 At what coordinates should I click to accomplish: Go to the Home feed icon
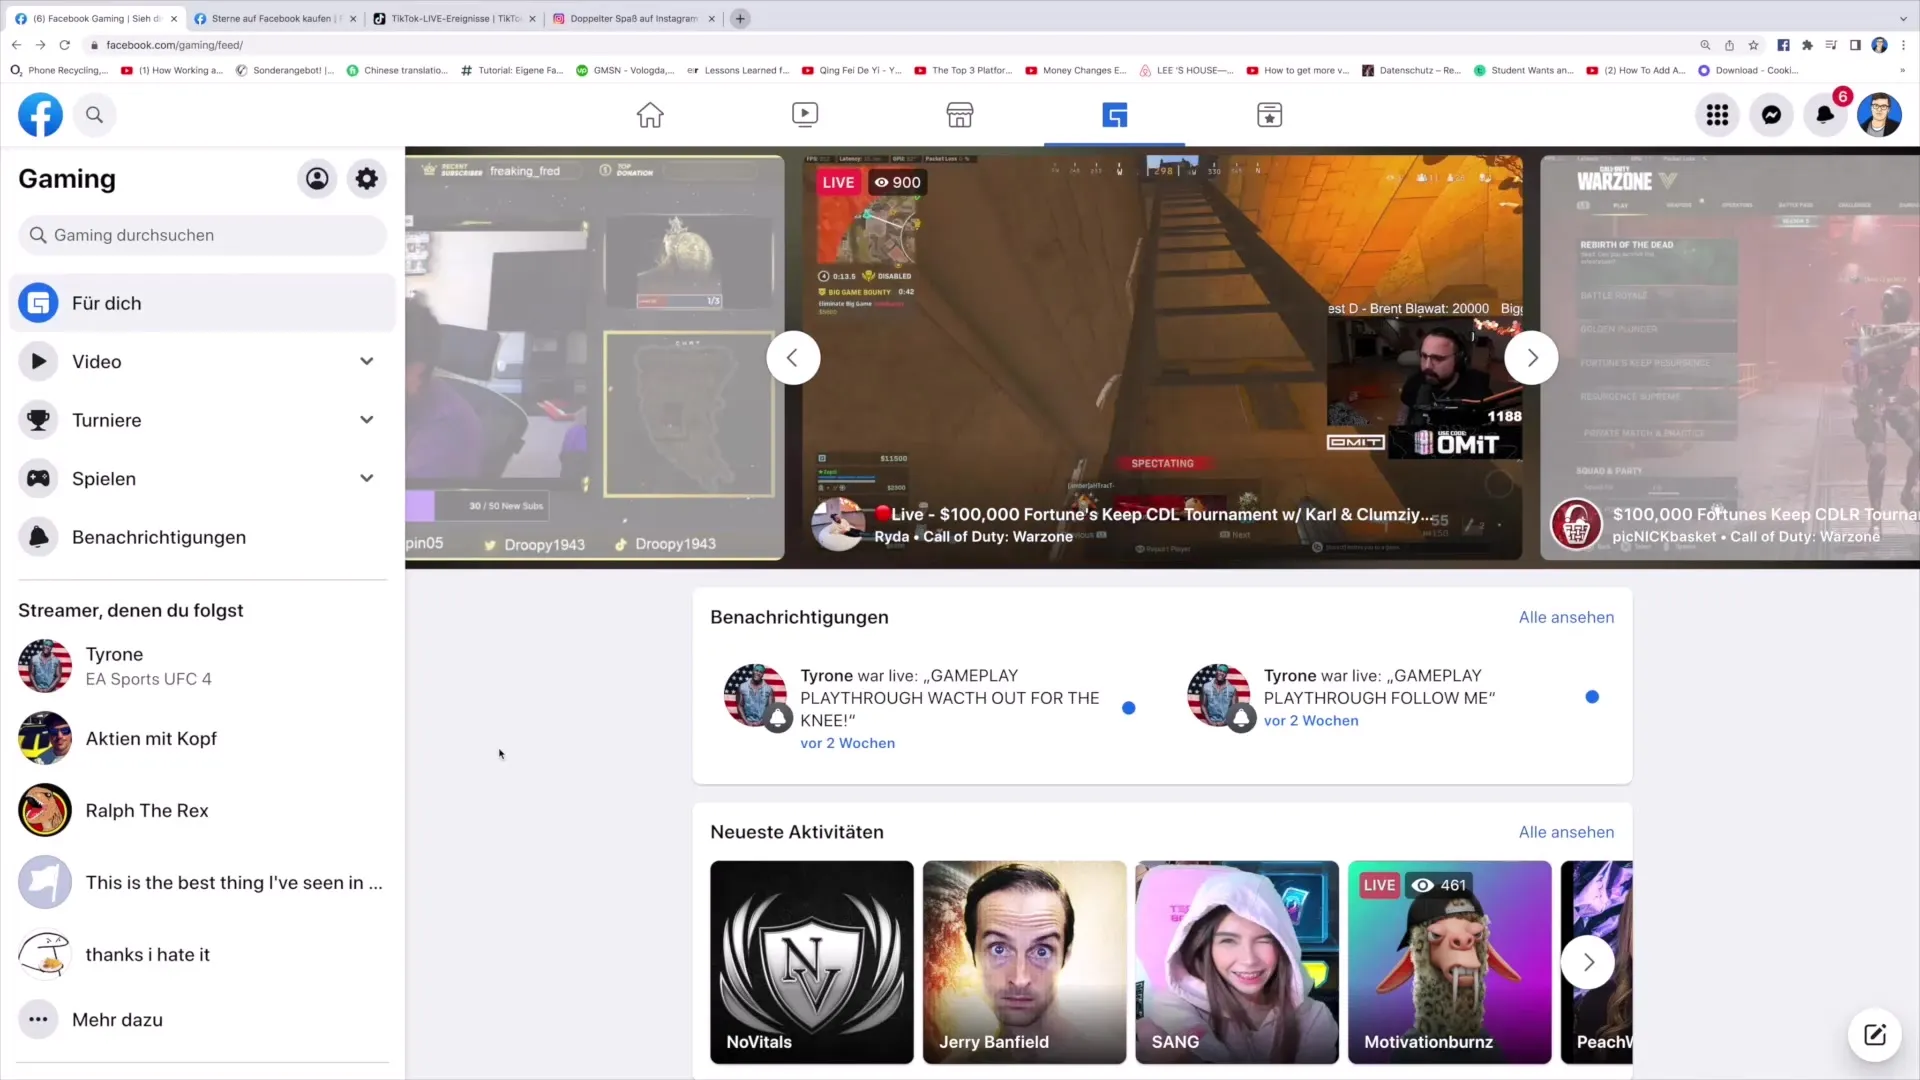[650, 115]
